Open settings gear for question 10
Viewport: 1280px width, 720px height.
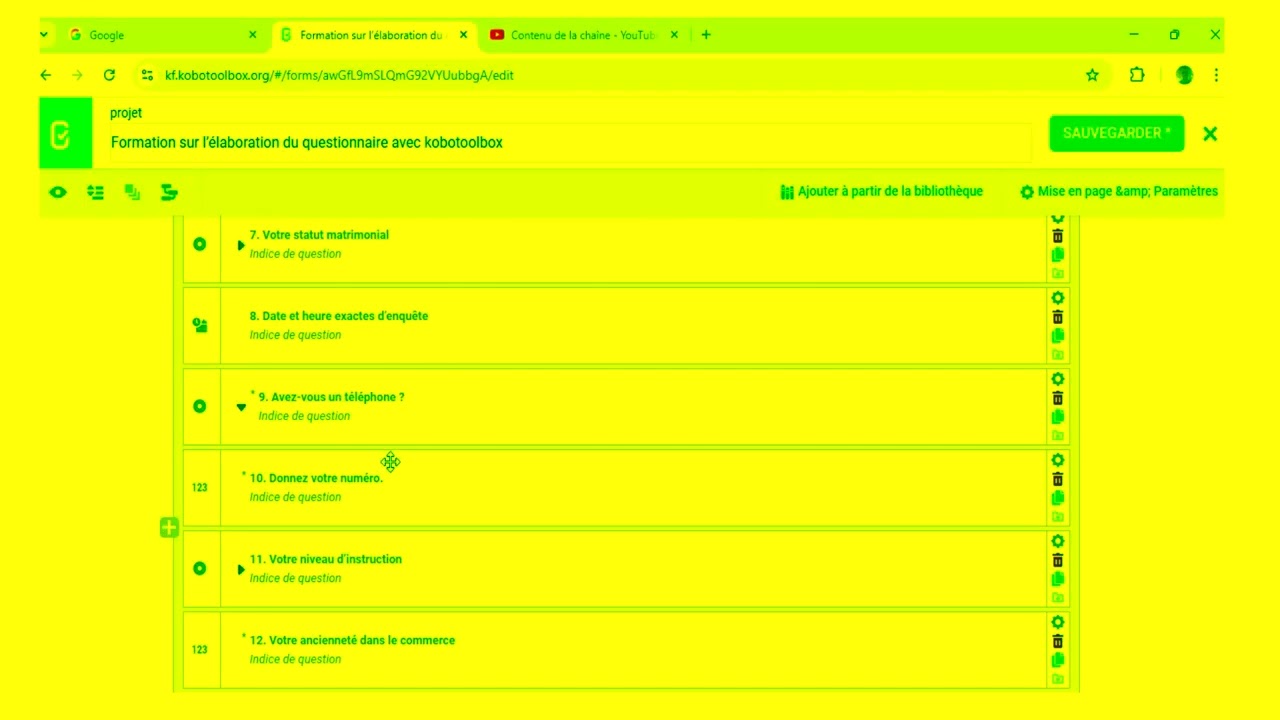coord(1058,460)
